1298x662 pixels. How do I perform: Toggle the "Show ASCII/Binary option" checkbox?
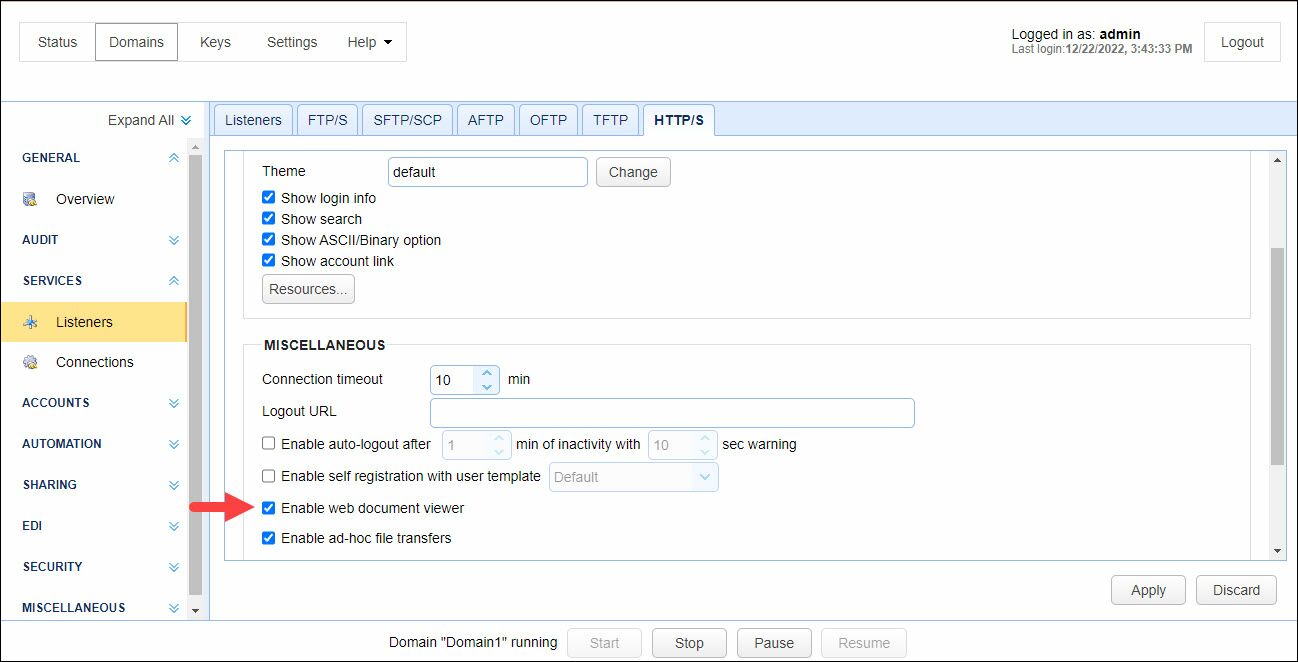click(x=268, y=239)
